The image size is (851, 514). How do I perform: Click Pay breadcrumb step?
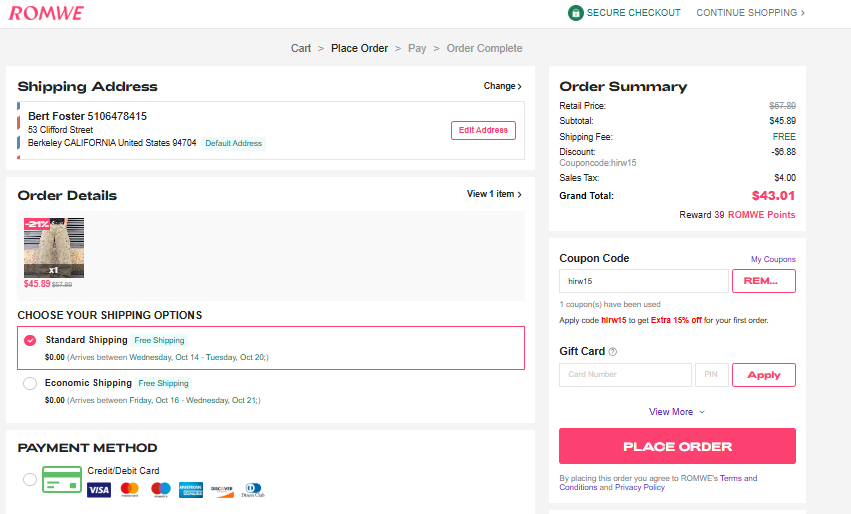(x=417, y=48)
